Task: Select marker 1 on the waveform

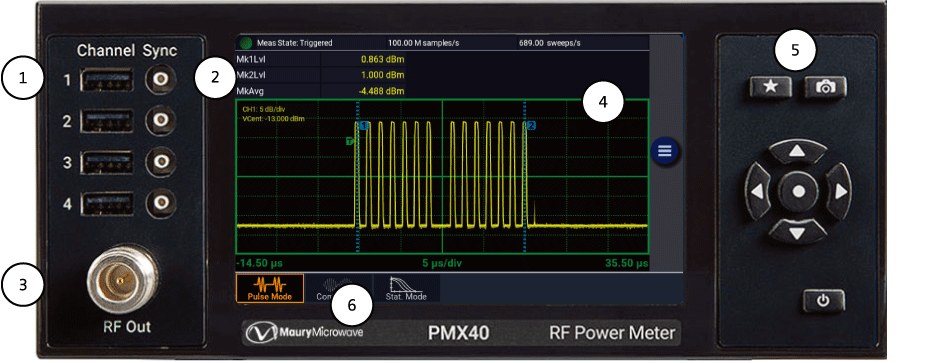Action: tap(365, 126)
